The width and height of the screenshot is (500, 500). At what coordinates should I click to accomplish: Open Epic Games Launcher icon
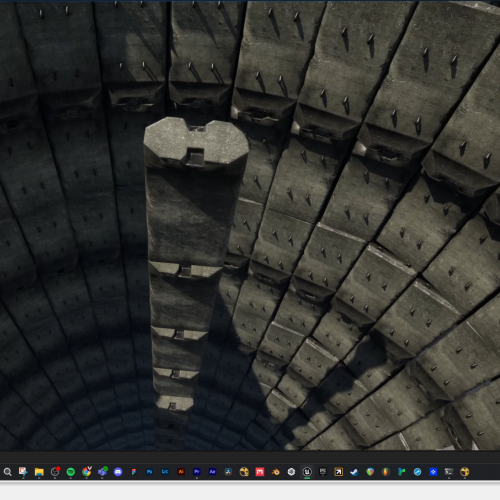click(323, 472)
